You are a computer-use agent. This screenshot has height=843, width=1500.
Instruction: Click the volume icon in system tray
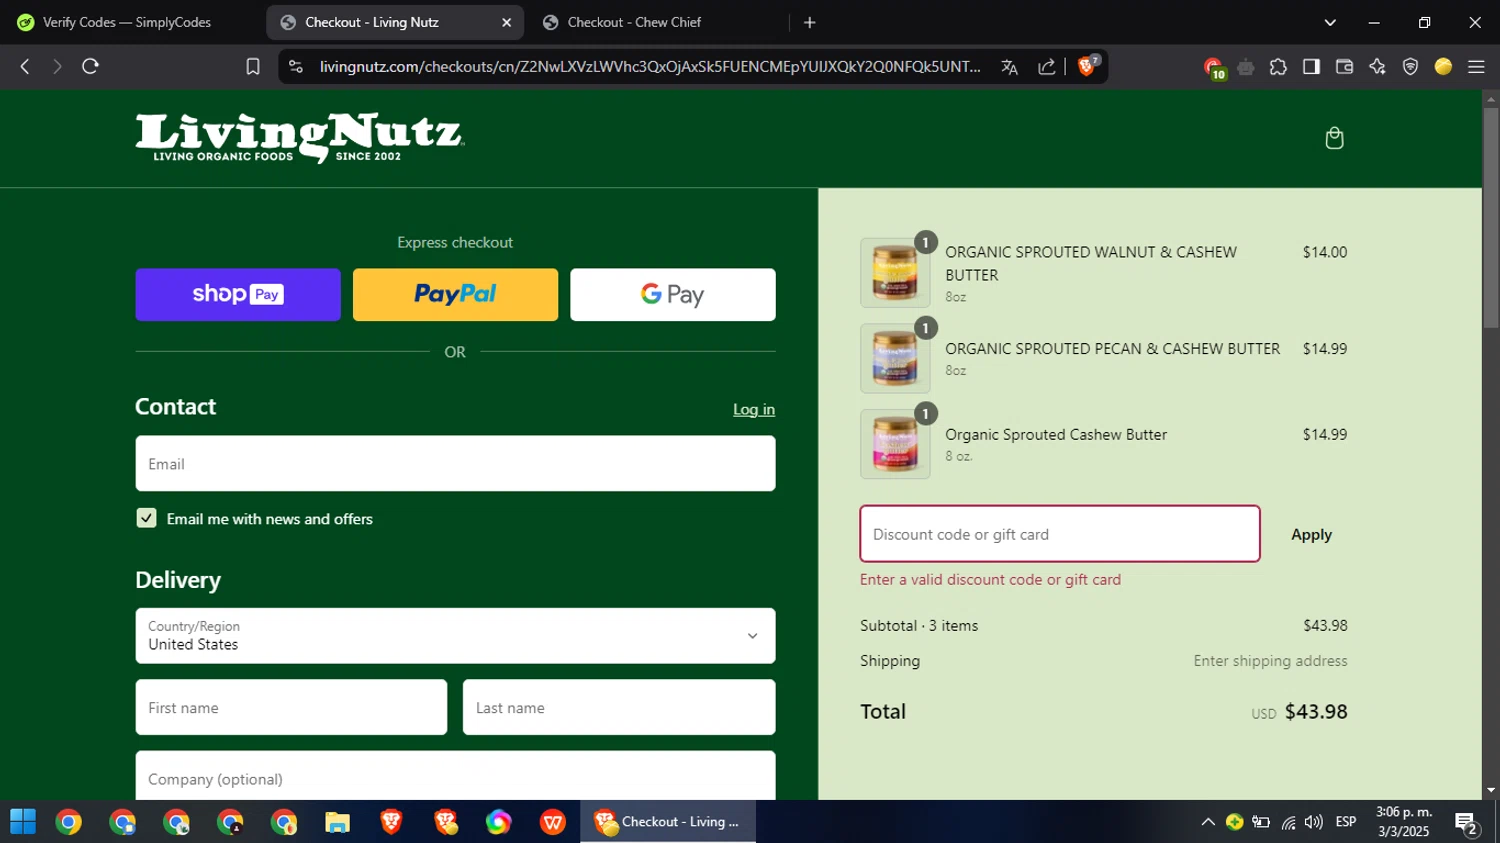point(1314,822)
